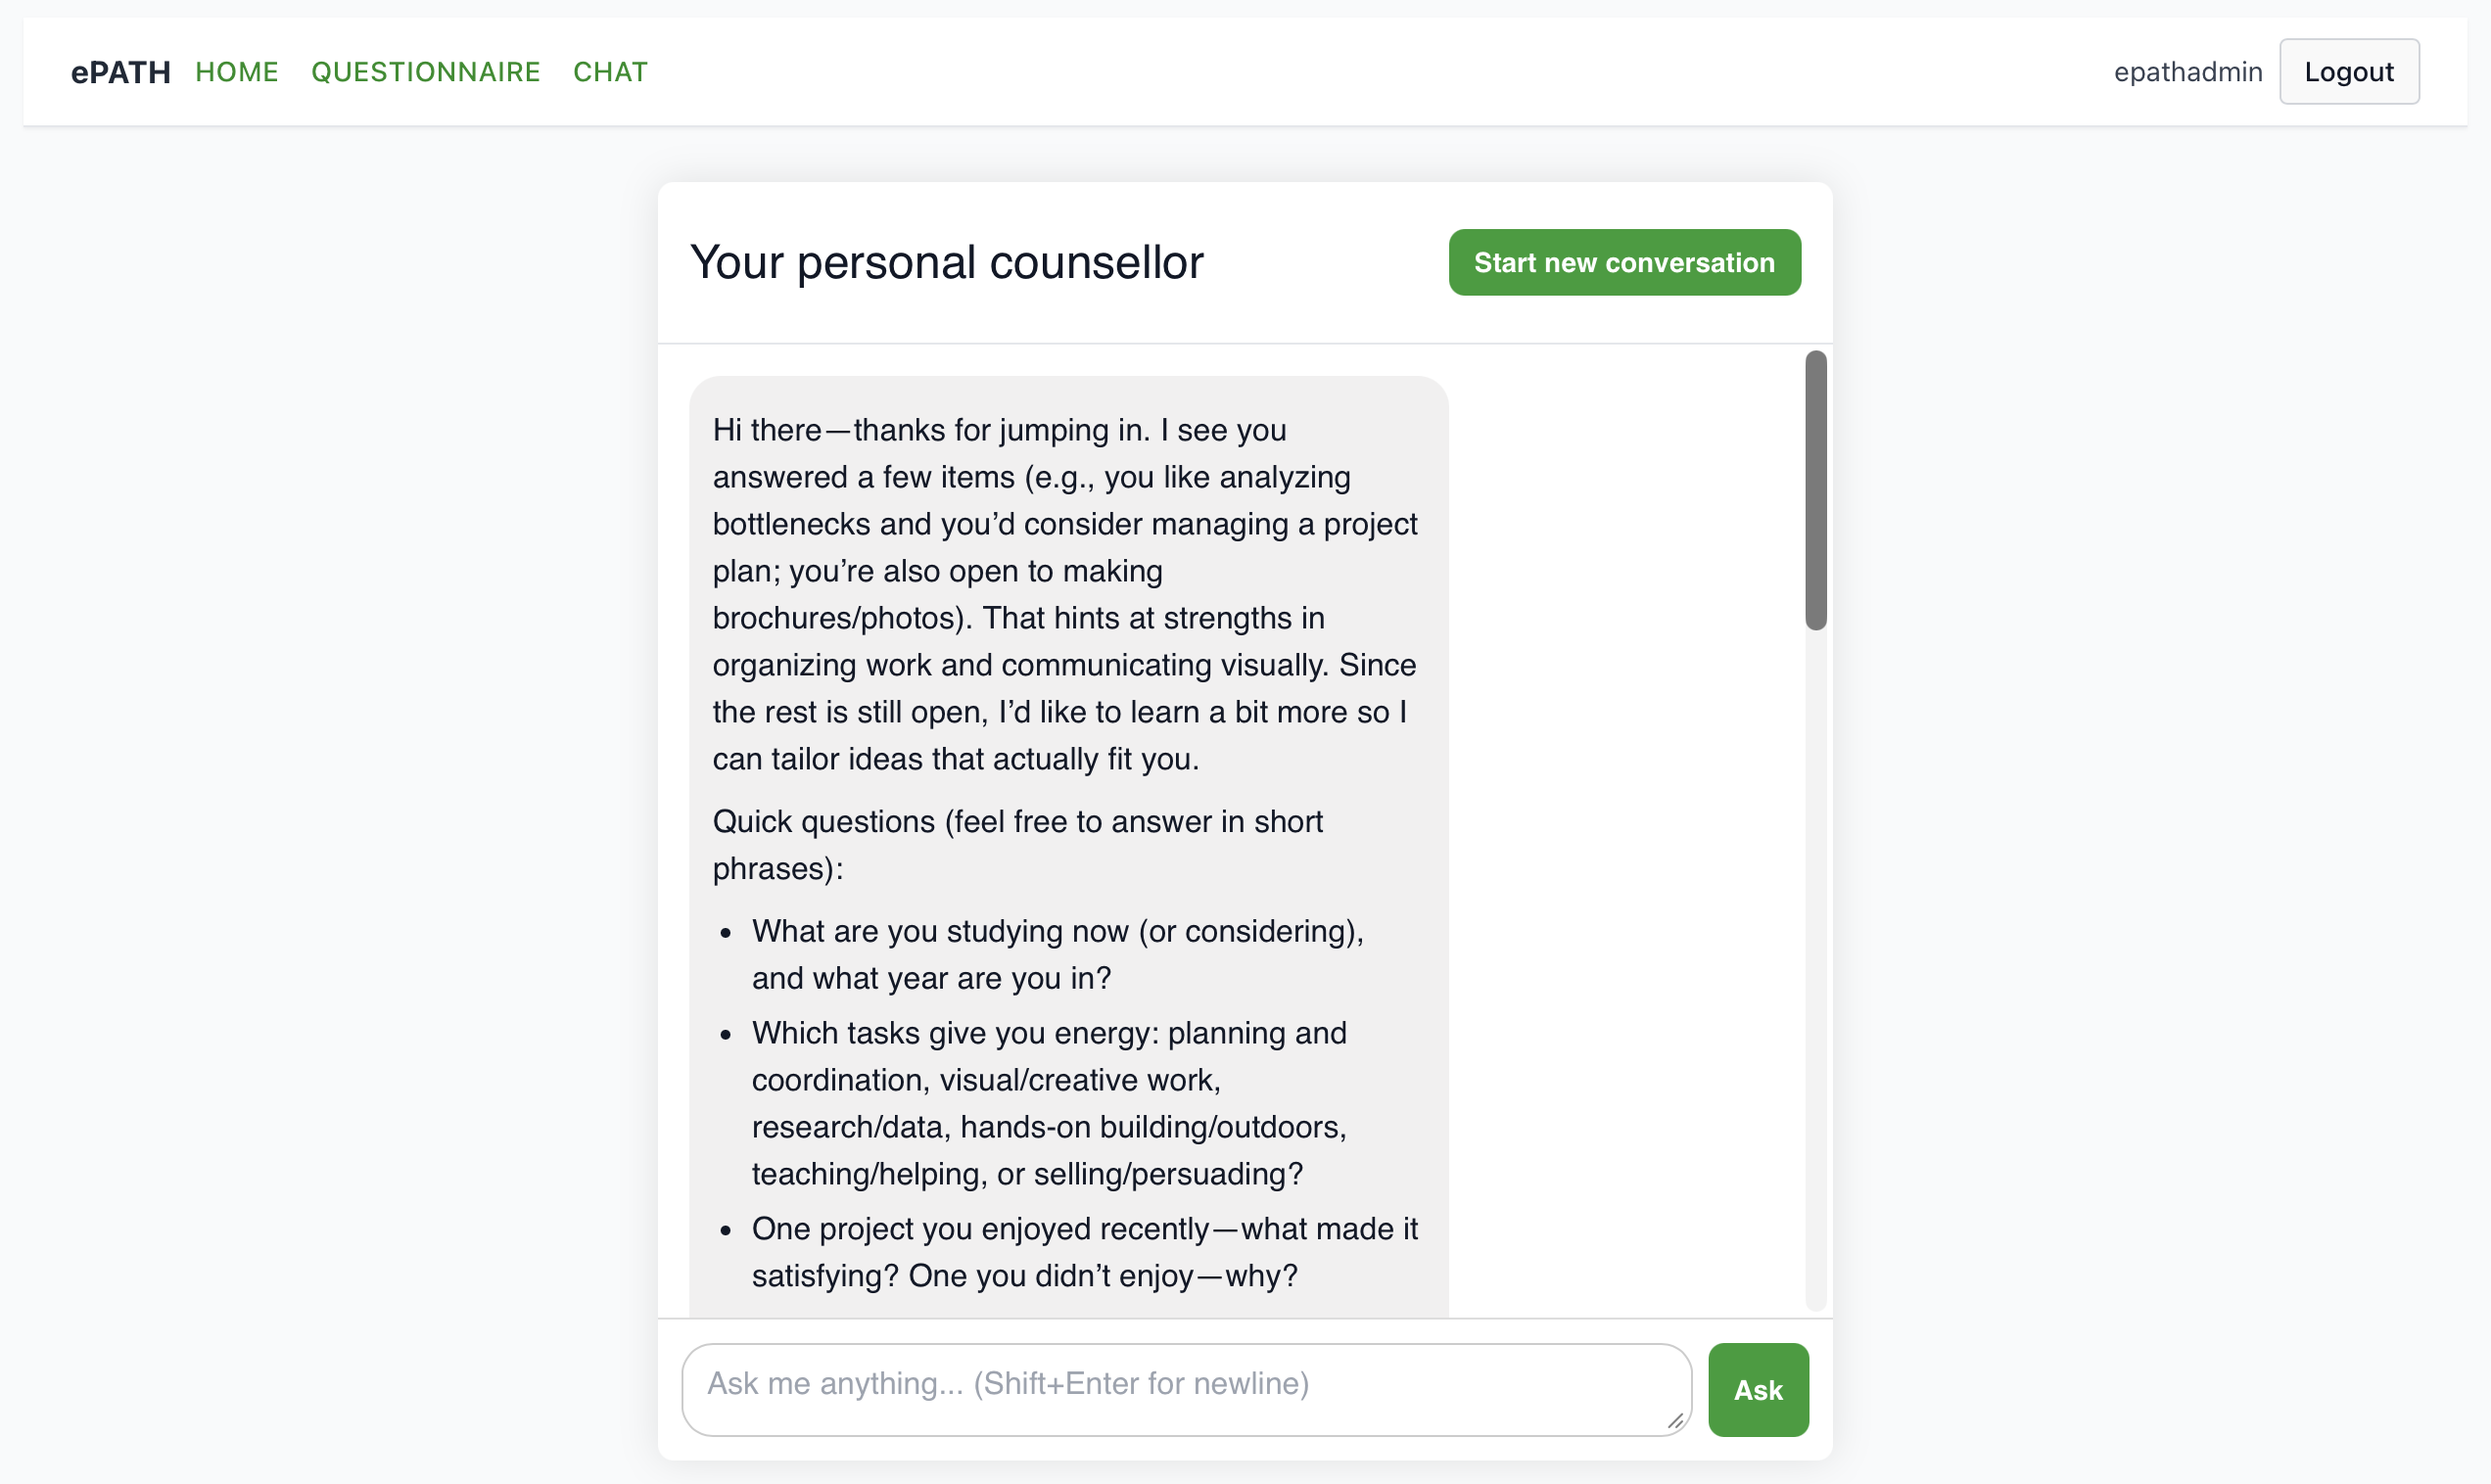The image size is (2491, 1484).
Task: Select the 'Your personal counsellor' heading
Action: click(946, 262)
